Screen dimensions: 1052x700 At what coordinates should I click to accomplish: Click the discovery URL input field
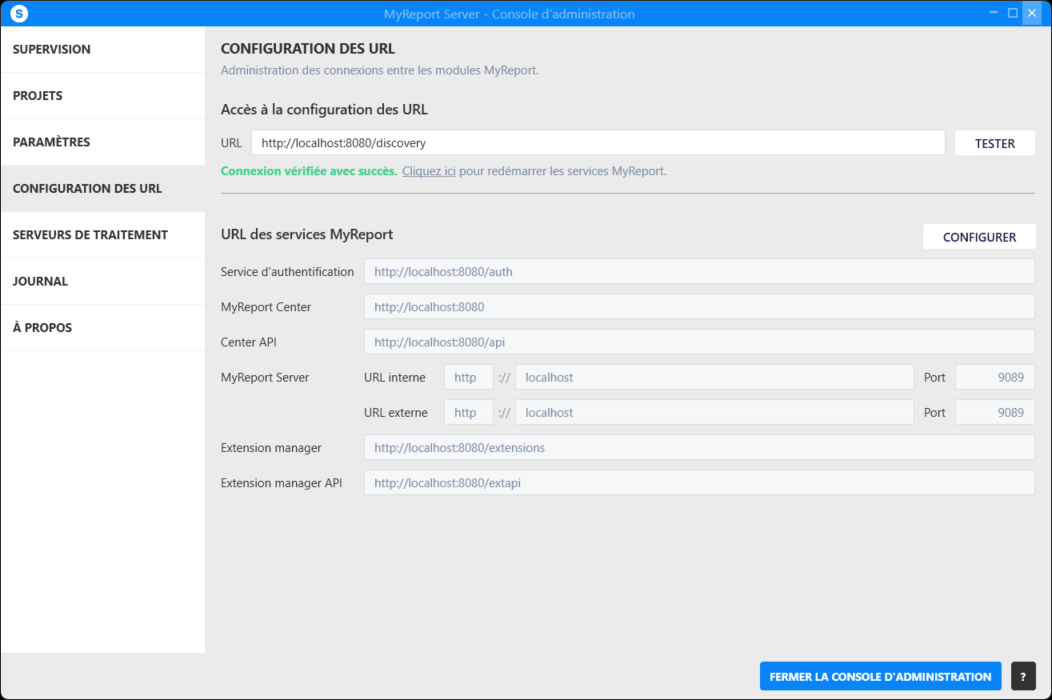pyautogui.click(x=597, y=143)
